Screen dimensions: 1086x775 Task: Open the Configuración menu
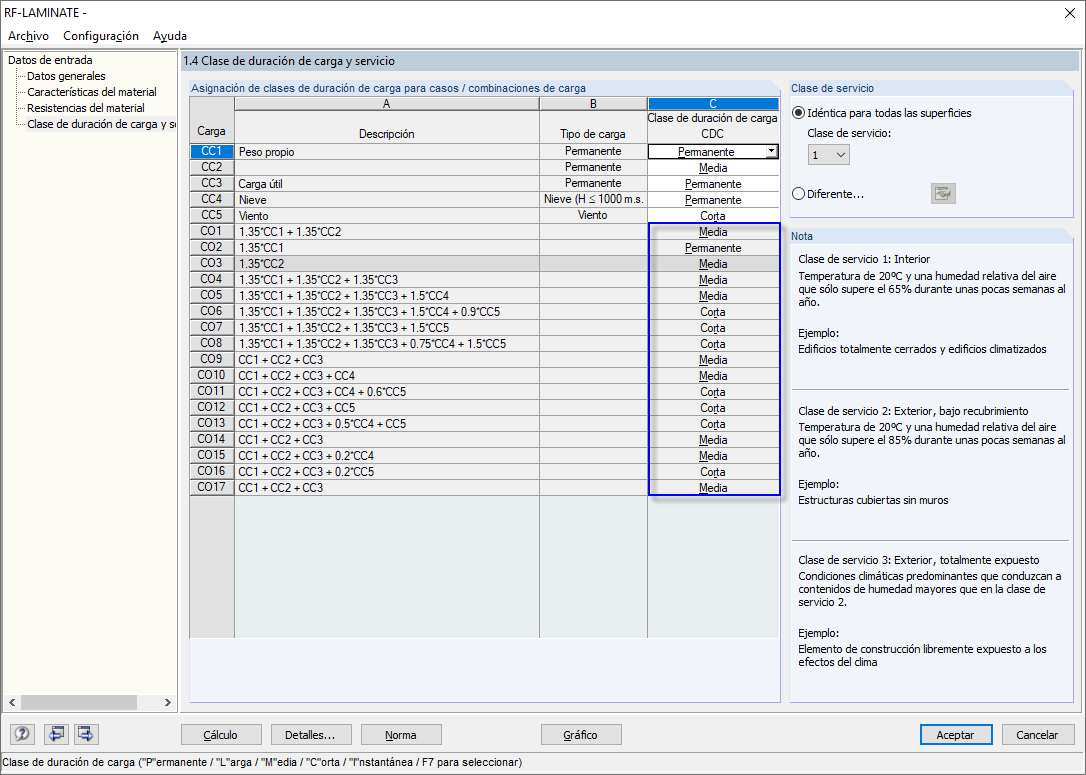(100, 36)
